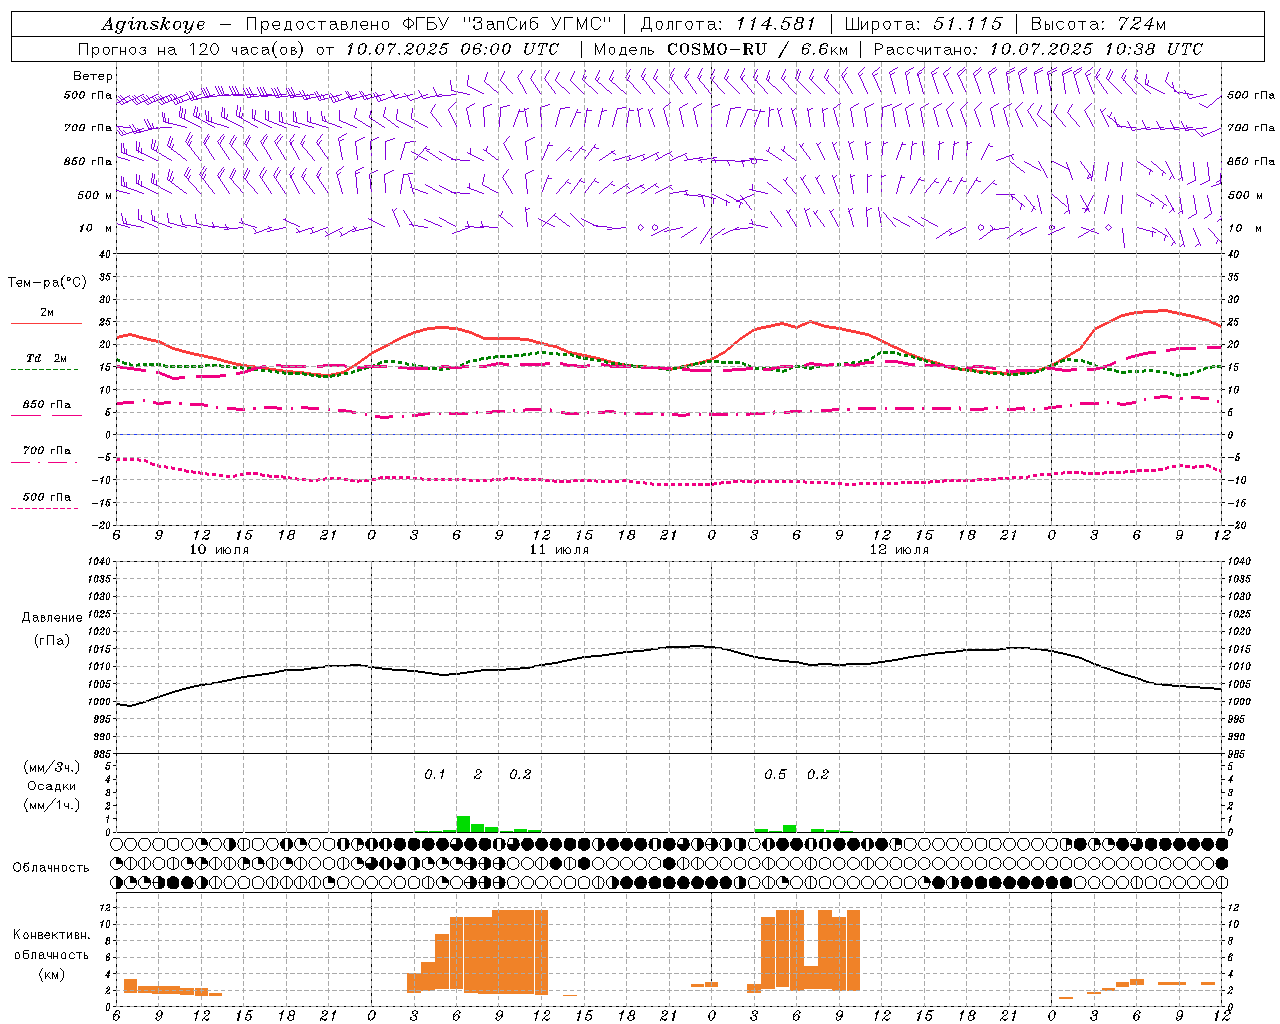Viewport: 1280px width, 1024px height.
Task: Select the 12 июля date label
Action: [899, 550]
